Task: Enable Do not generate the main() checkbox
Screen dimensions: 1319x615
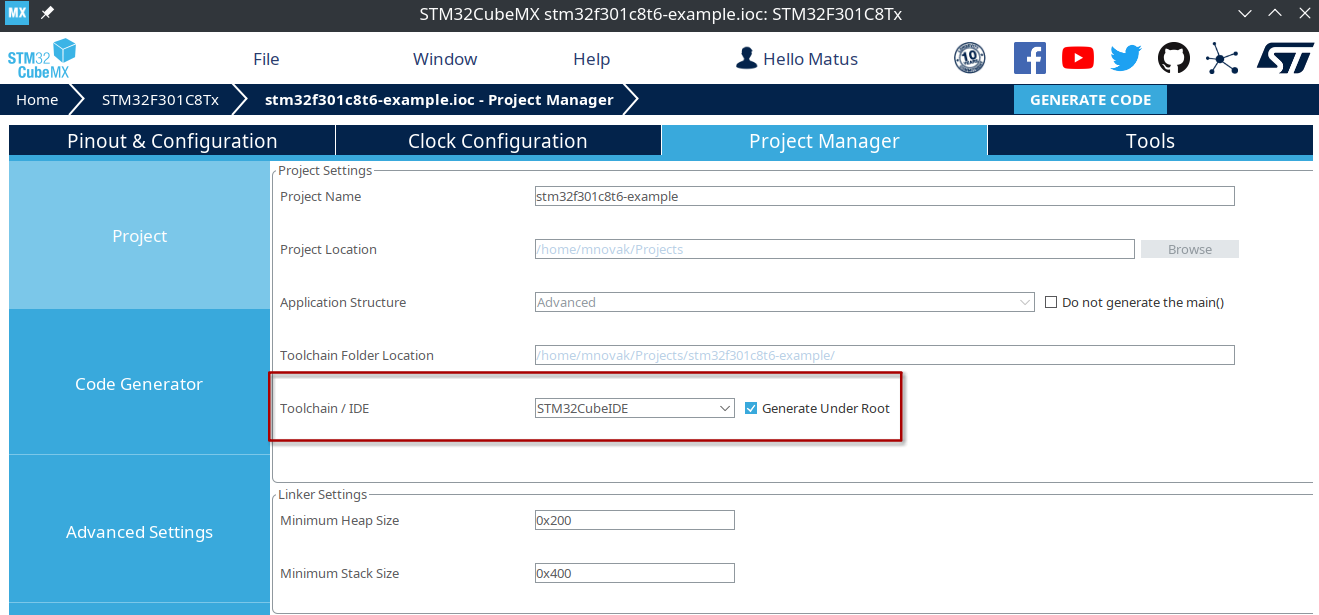Action: pos(1051,302)
